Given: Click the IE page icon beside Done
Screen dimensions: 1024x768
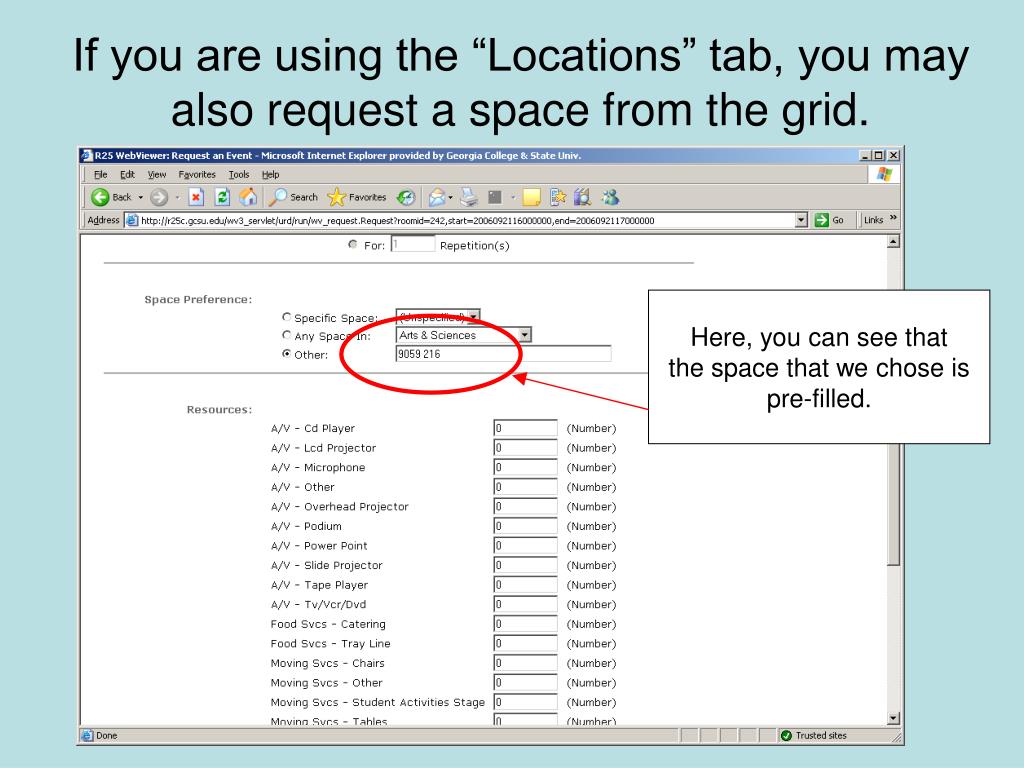Looking at the screenshot, I should coord(87,735).
